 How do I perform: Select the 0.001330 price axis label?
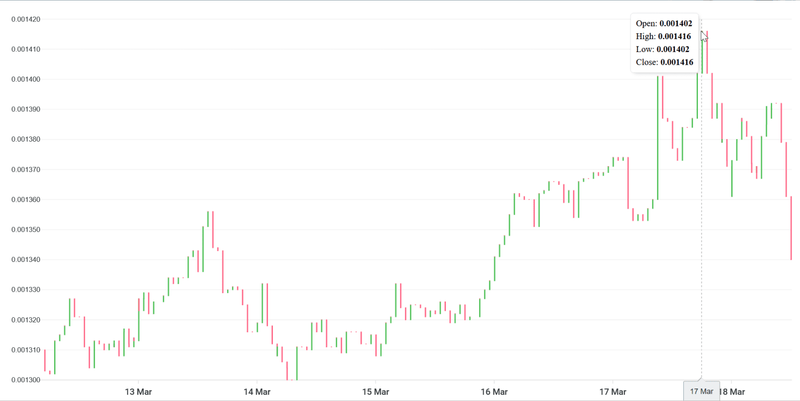[x=21, y=290]
